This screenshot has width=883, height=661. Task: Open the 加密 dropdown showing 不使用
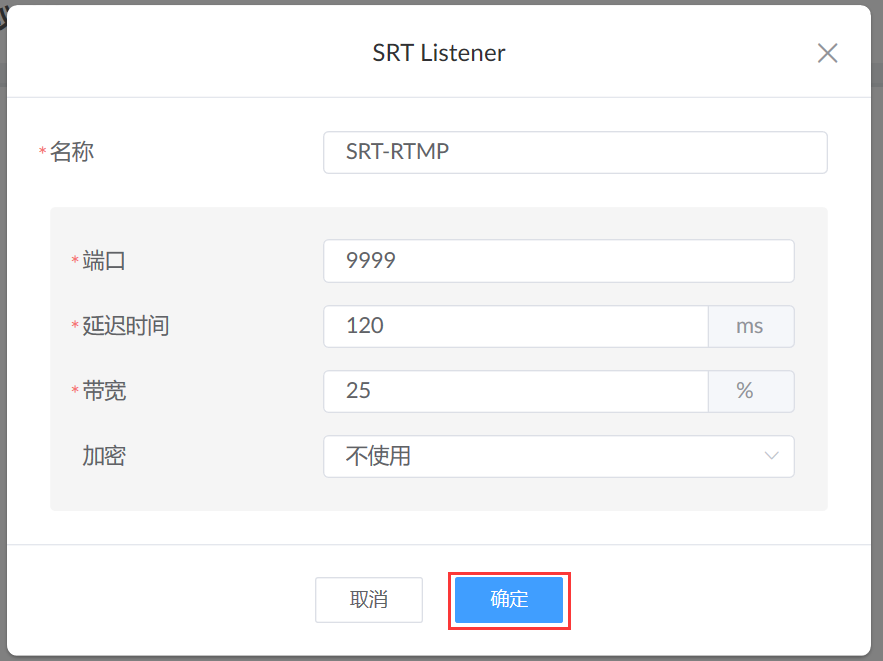(559, 456)
